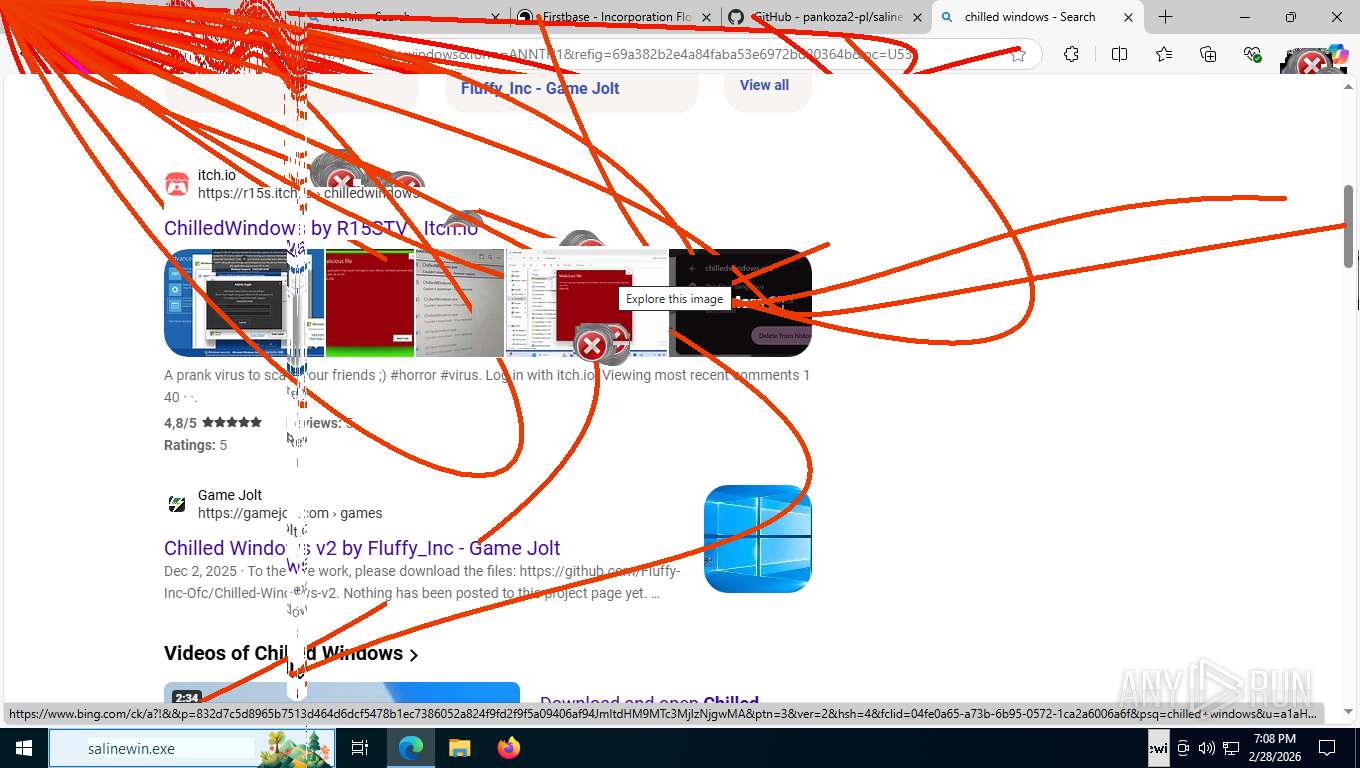Click the Game Jolt site favicon
1360x768 pixels.
[176, 504]
